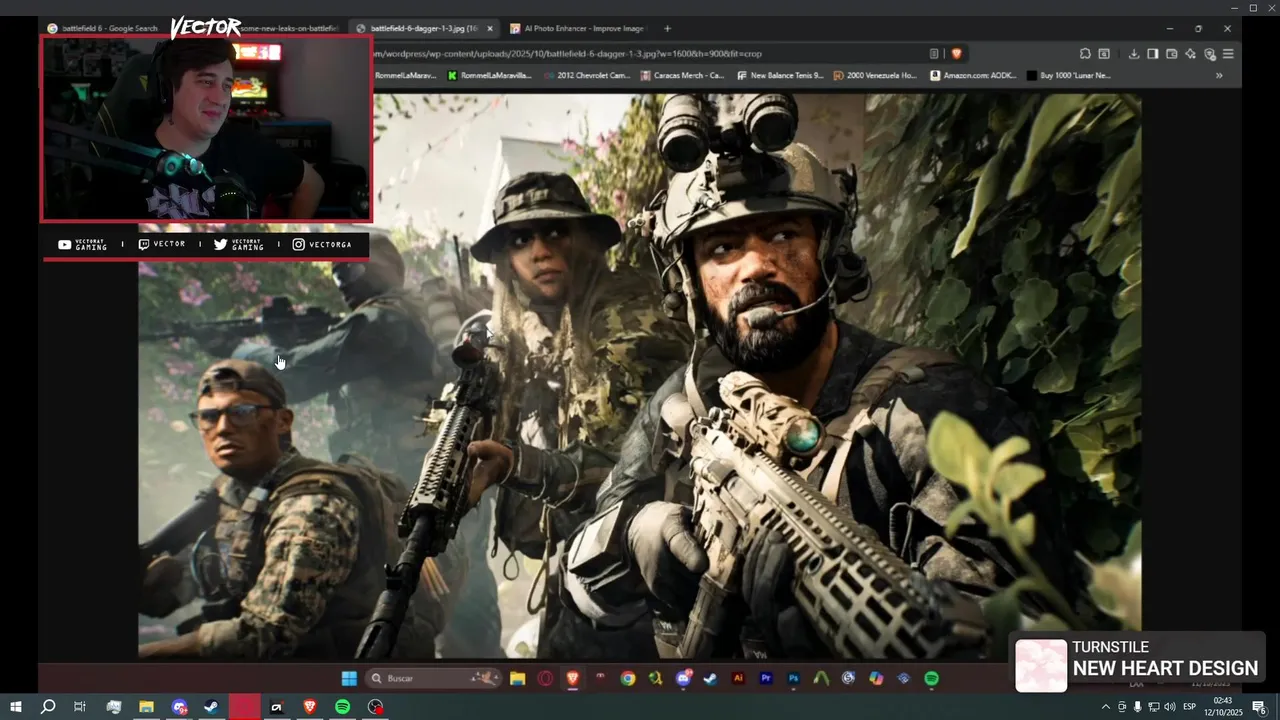The height and width of the screenshot is (720, 1280).
Task: Open the volume speaker tray icon
Action: [x=1170, y=707]
